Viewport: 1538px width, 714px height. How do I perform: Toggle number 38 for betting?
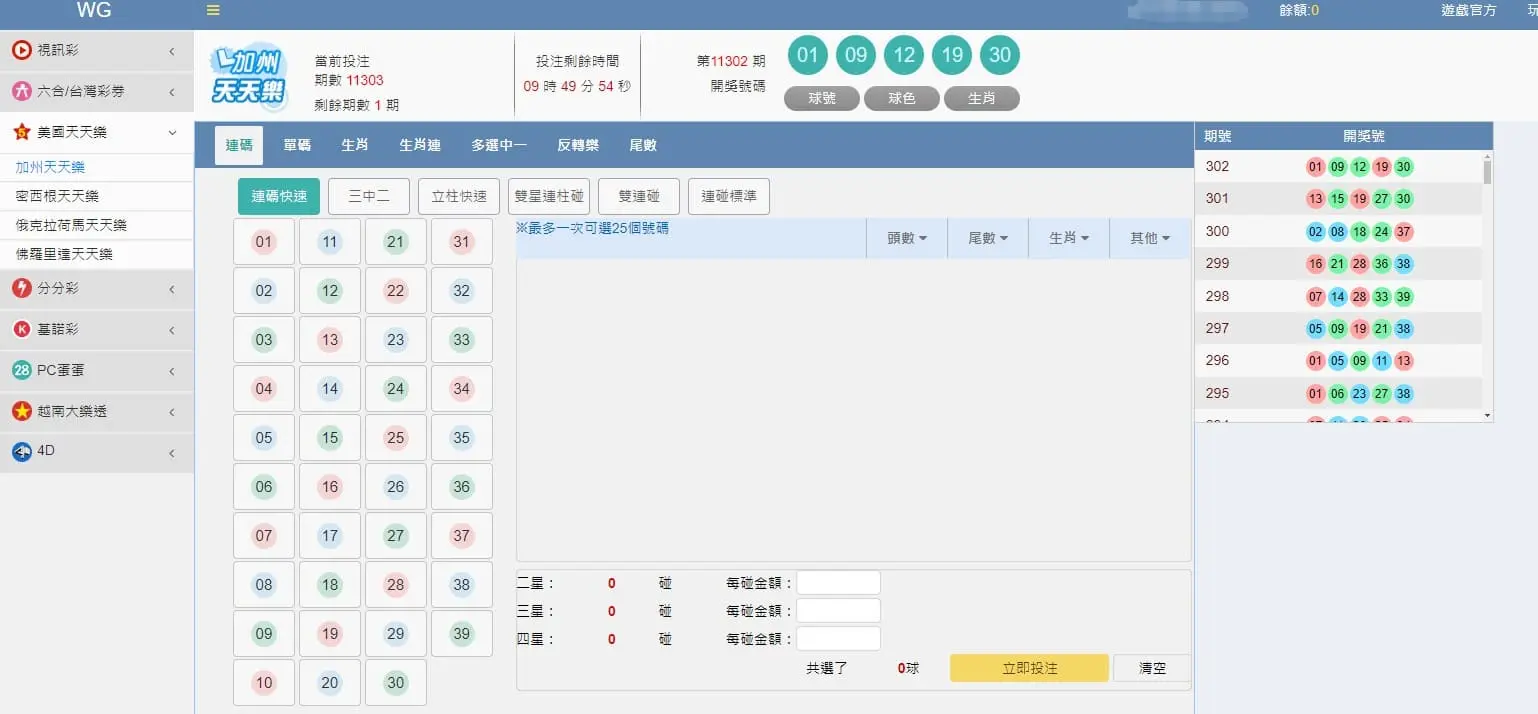461,584
